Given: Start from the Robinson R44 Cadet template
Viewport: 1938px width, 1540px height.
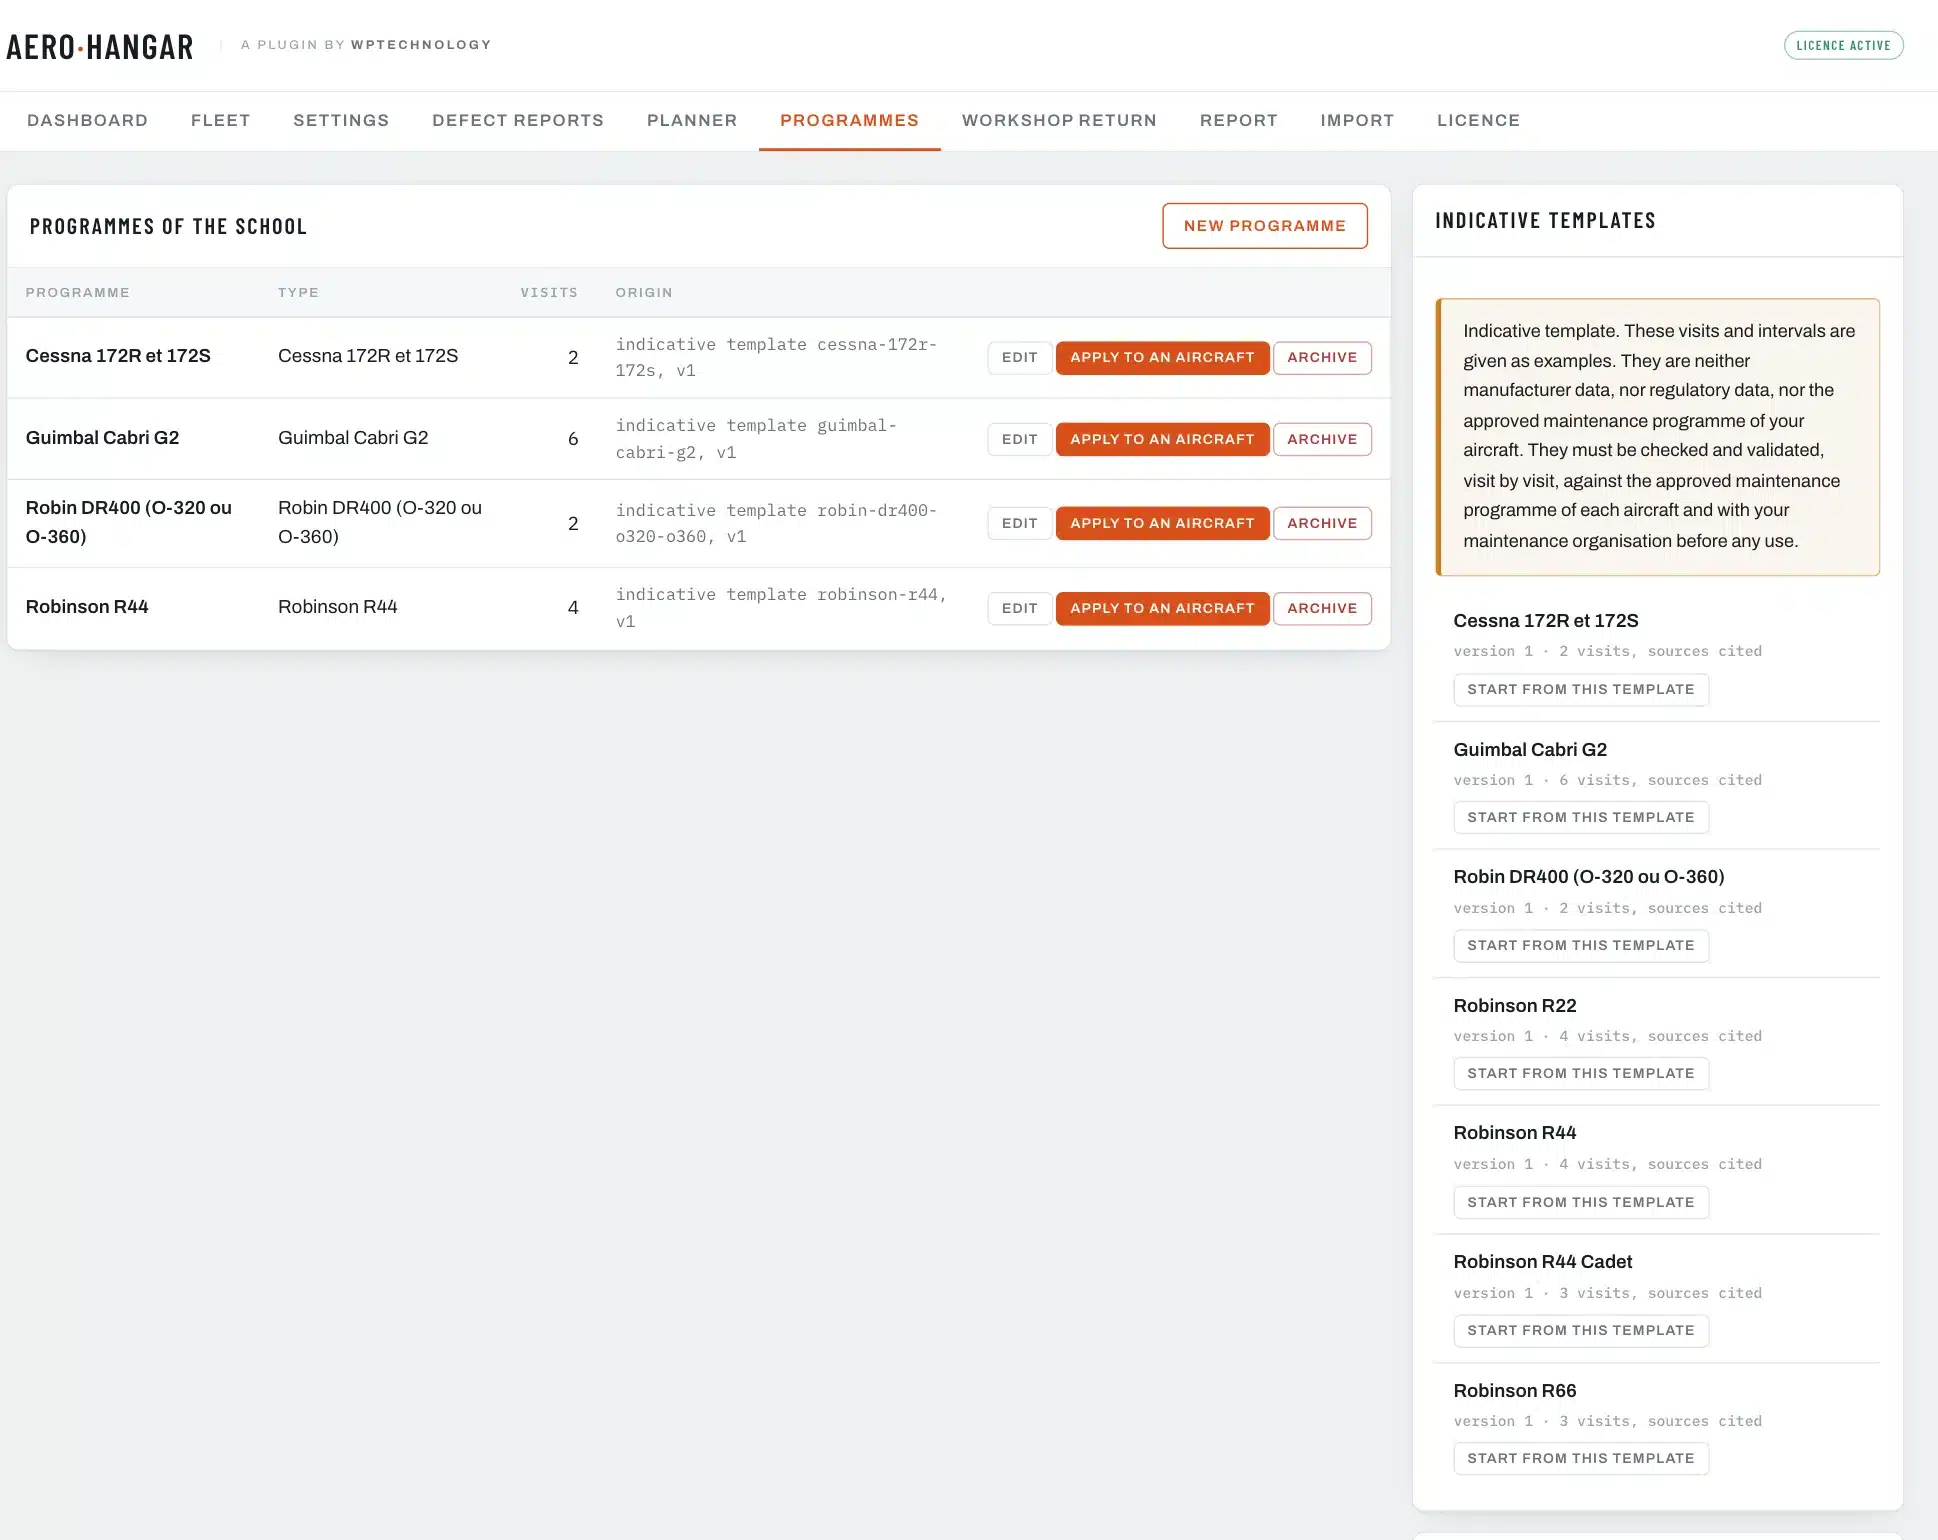Looking at the screenshot, I should click(x=1581, y=1330).
